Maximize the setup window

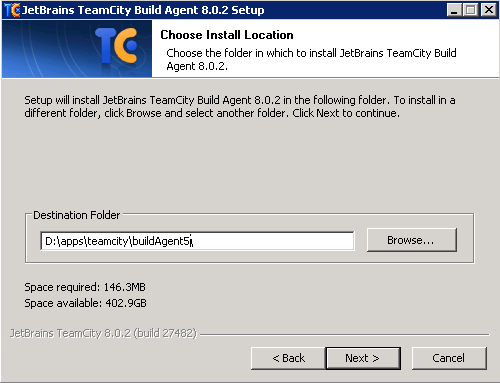point(470,10)
